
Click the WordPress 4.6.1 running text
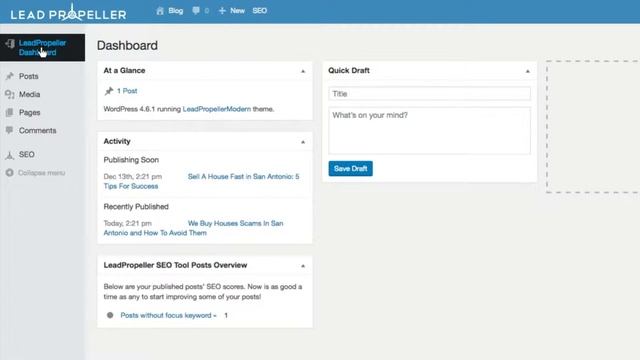142,109
